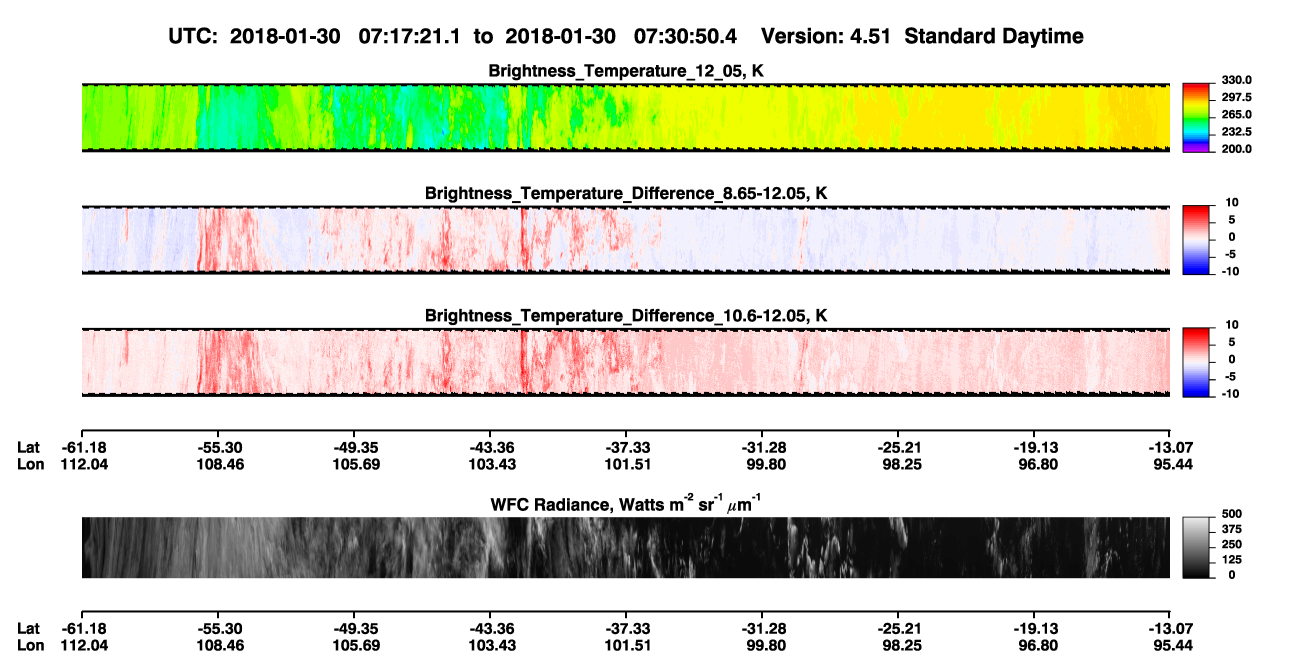
Task: Click the 'UTC:' label in the header
Action: click(195, 37)
